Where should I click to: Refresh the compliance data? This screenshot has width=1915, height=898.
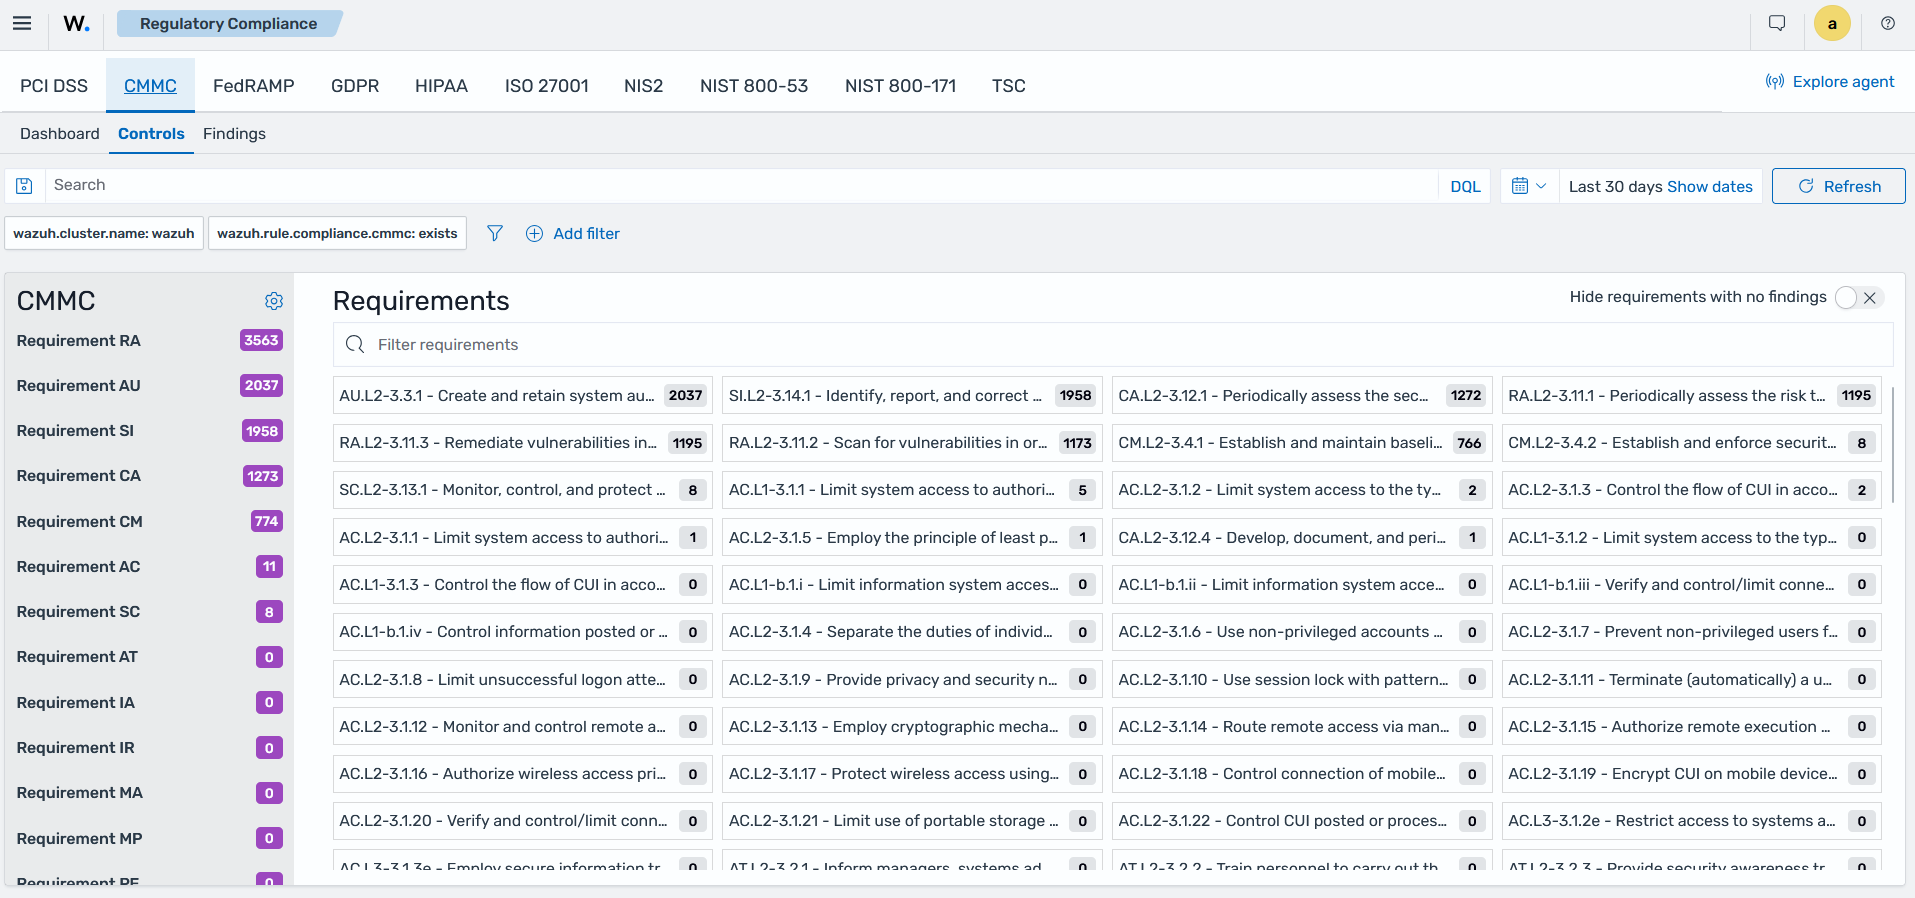(1838, 186)
